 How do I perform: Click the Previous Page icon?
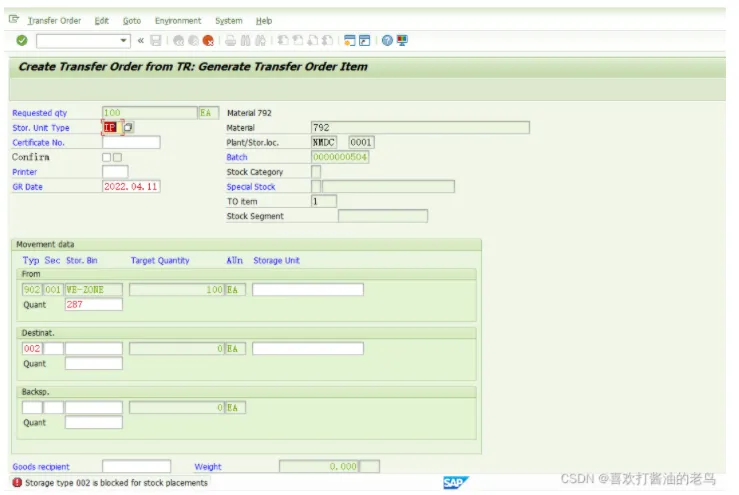(x=297, y=41)
